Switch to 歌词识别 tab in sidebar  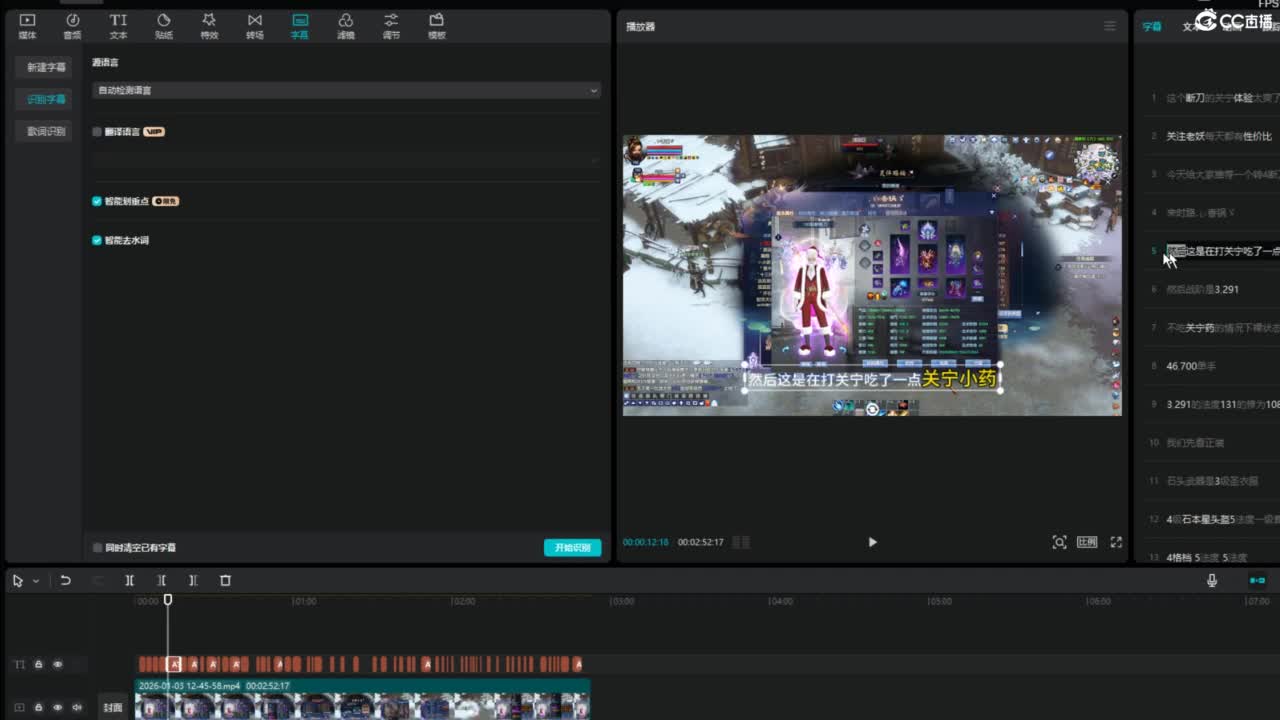tap(45, 131)
